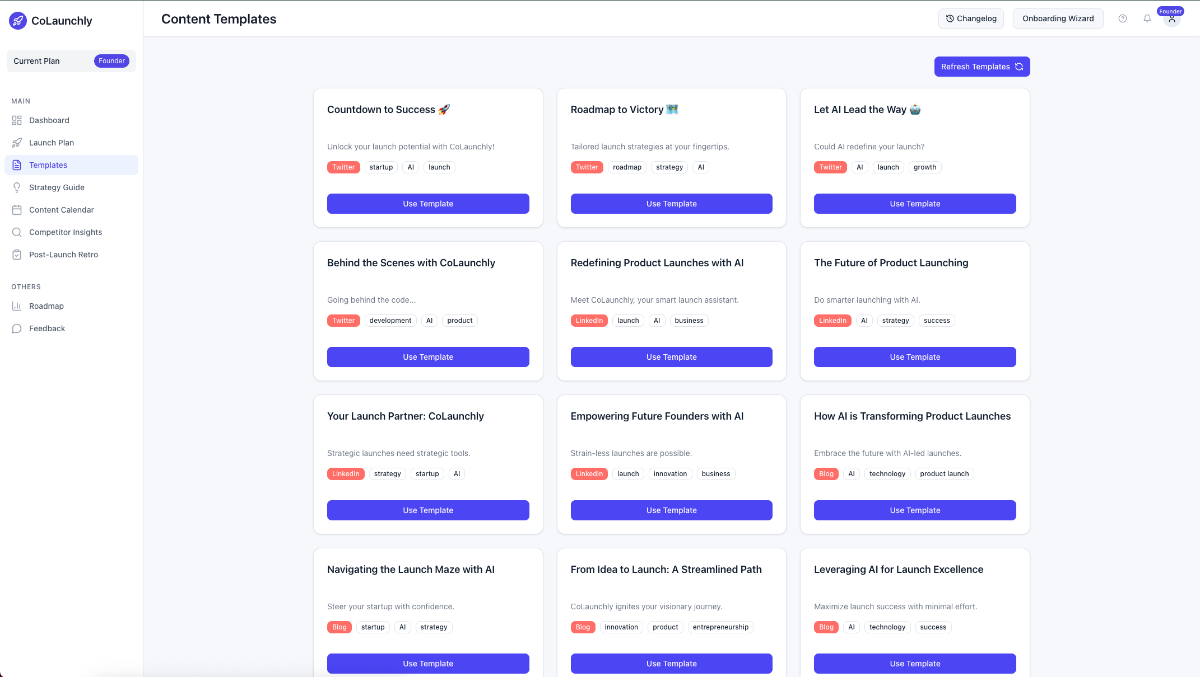Open the Changelog button
Image resolution: width=1200 pixels, height=677 pixels.
[x=971, y=19]
